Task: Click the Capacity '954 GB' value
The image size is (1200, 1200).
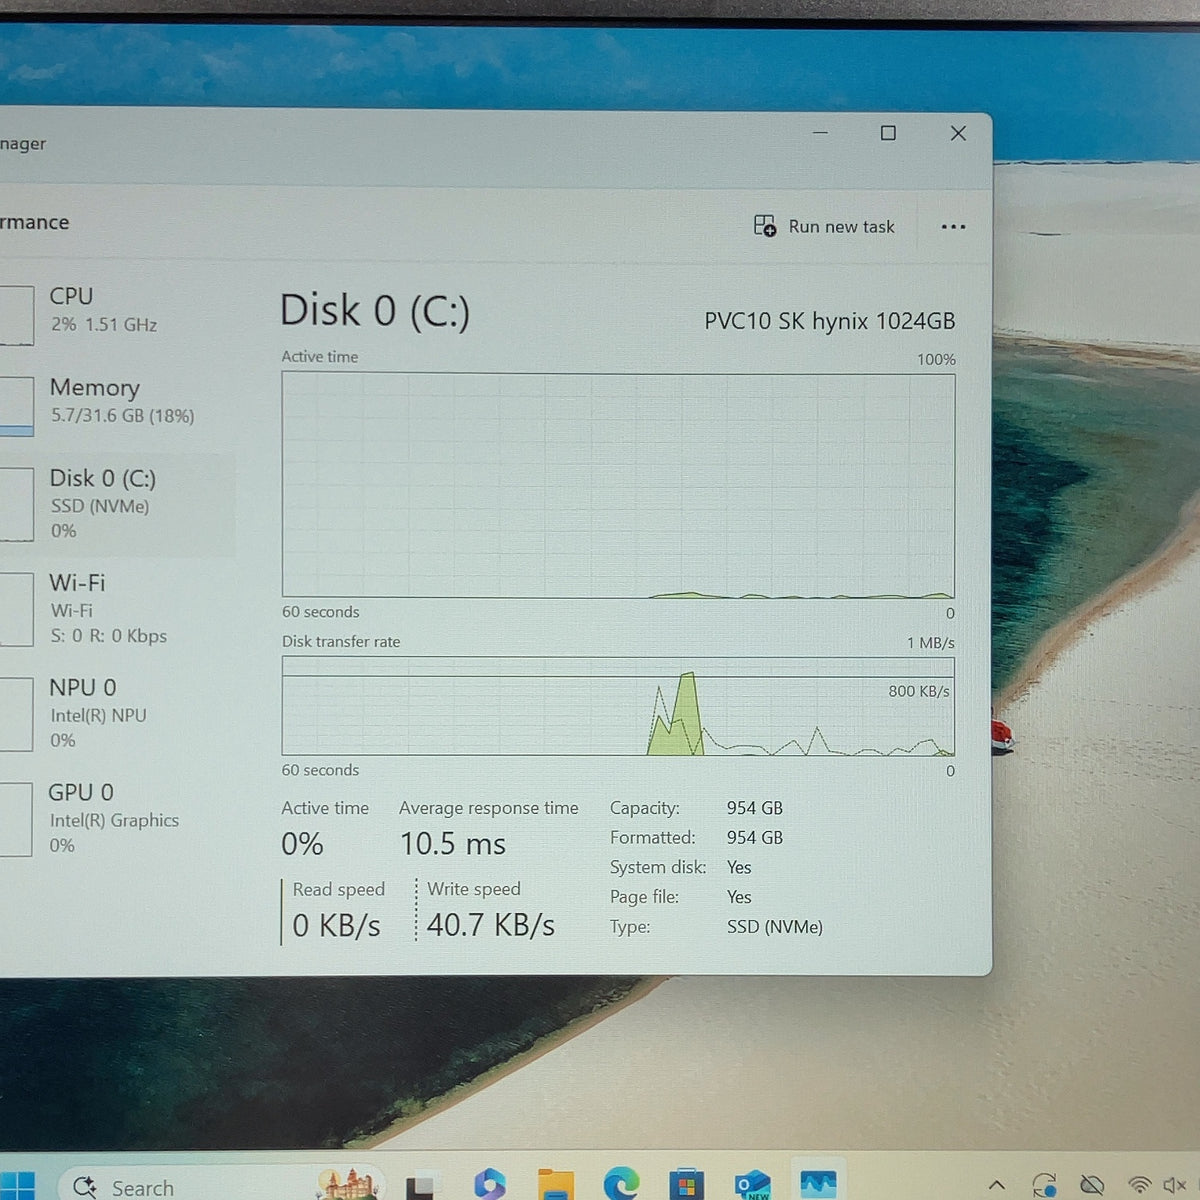Action: pyautogui.click(x=755, y=808)
